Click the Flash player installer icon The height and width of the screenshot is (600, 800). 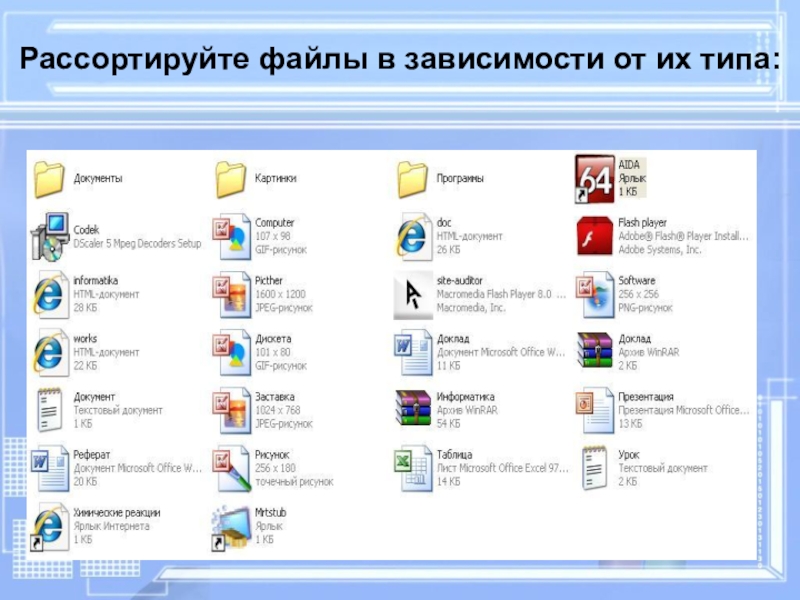594,236
